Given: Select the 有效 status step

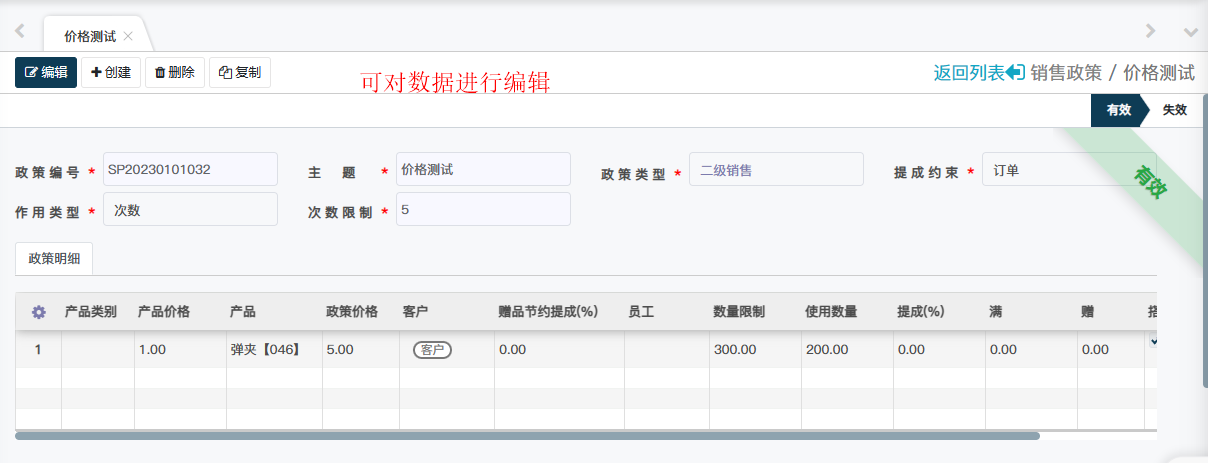Looking at the screenshot, I should pos(1118,110).
